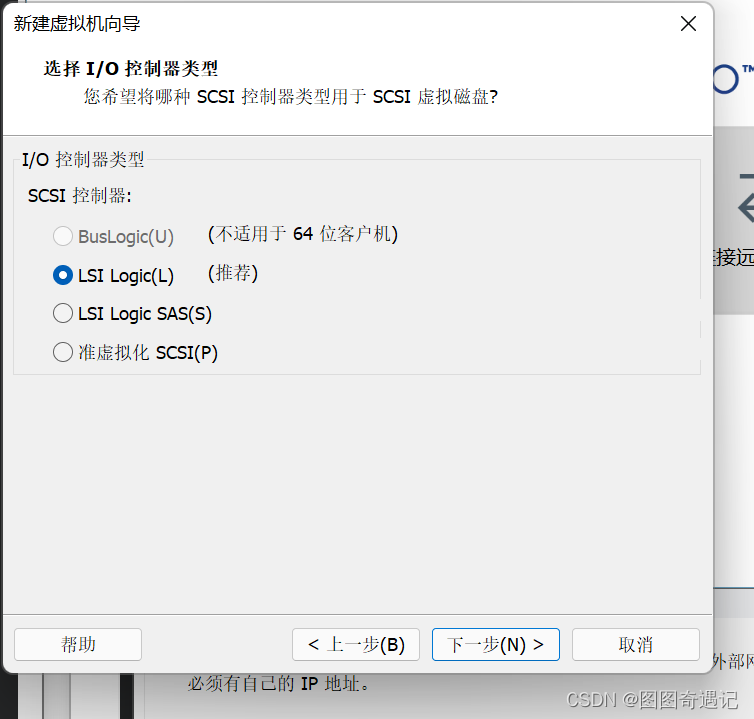Click the (不适用于 64 位客户机) note
The image size is (754, 719).
pyautogui.click(x=303, y=234)
